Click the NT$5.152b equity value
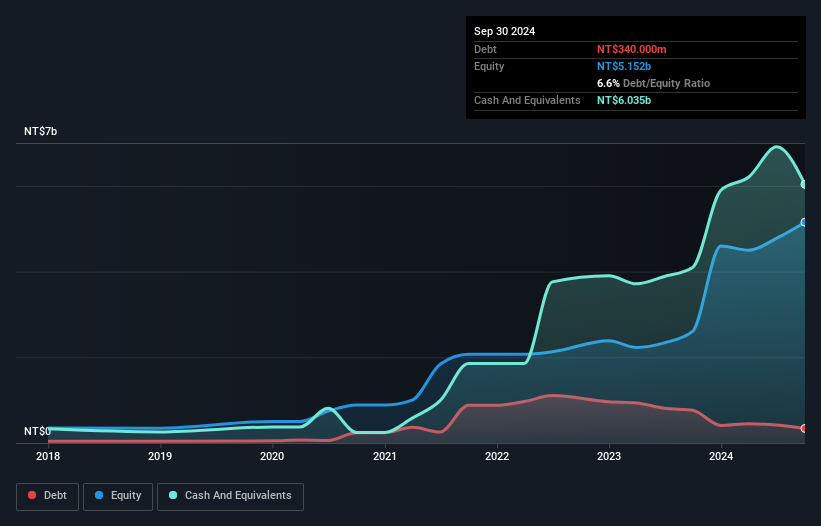The height and width of the screenshot is (526, 821). 624,66
